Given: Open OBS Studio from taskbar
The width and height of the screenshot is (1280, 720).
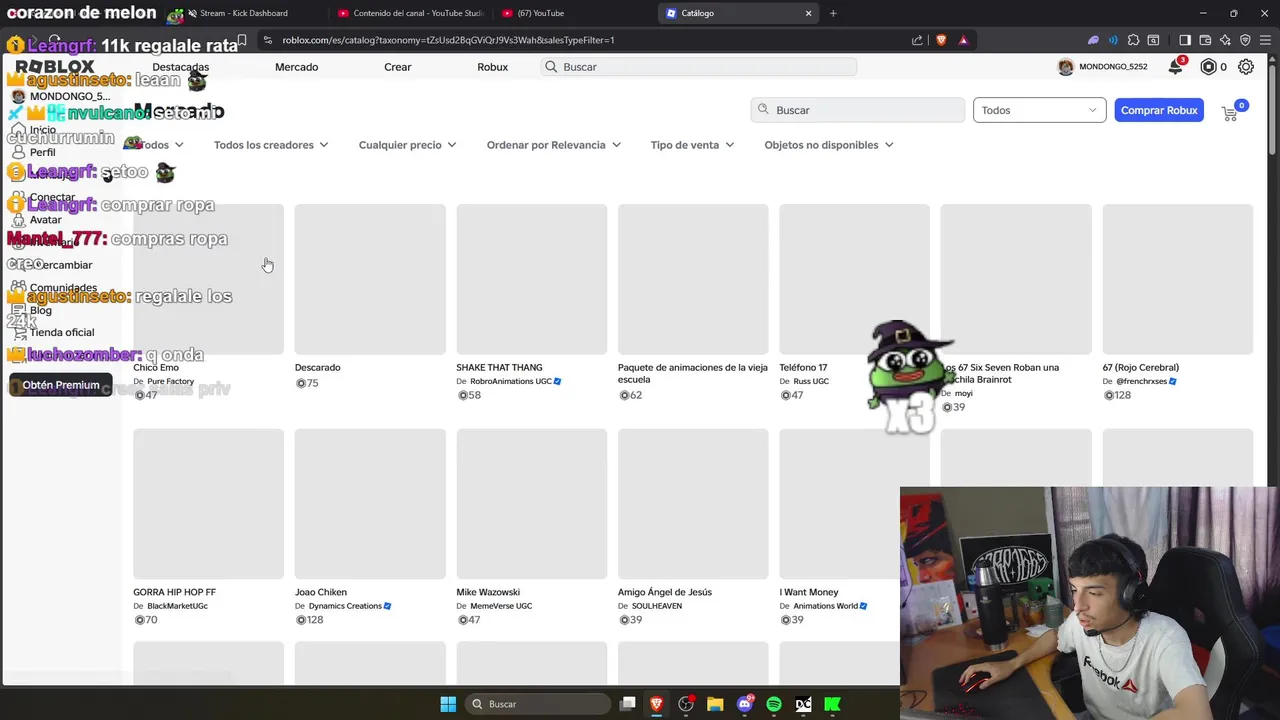Looking at the screenshot, I should pyautogui.click(x=686, y=704).
